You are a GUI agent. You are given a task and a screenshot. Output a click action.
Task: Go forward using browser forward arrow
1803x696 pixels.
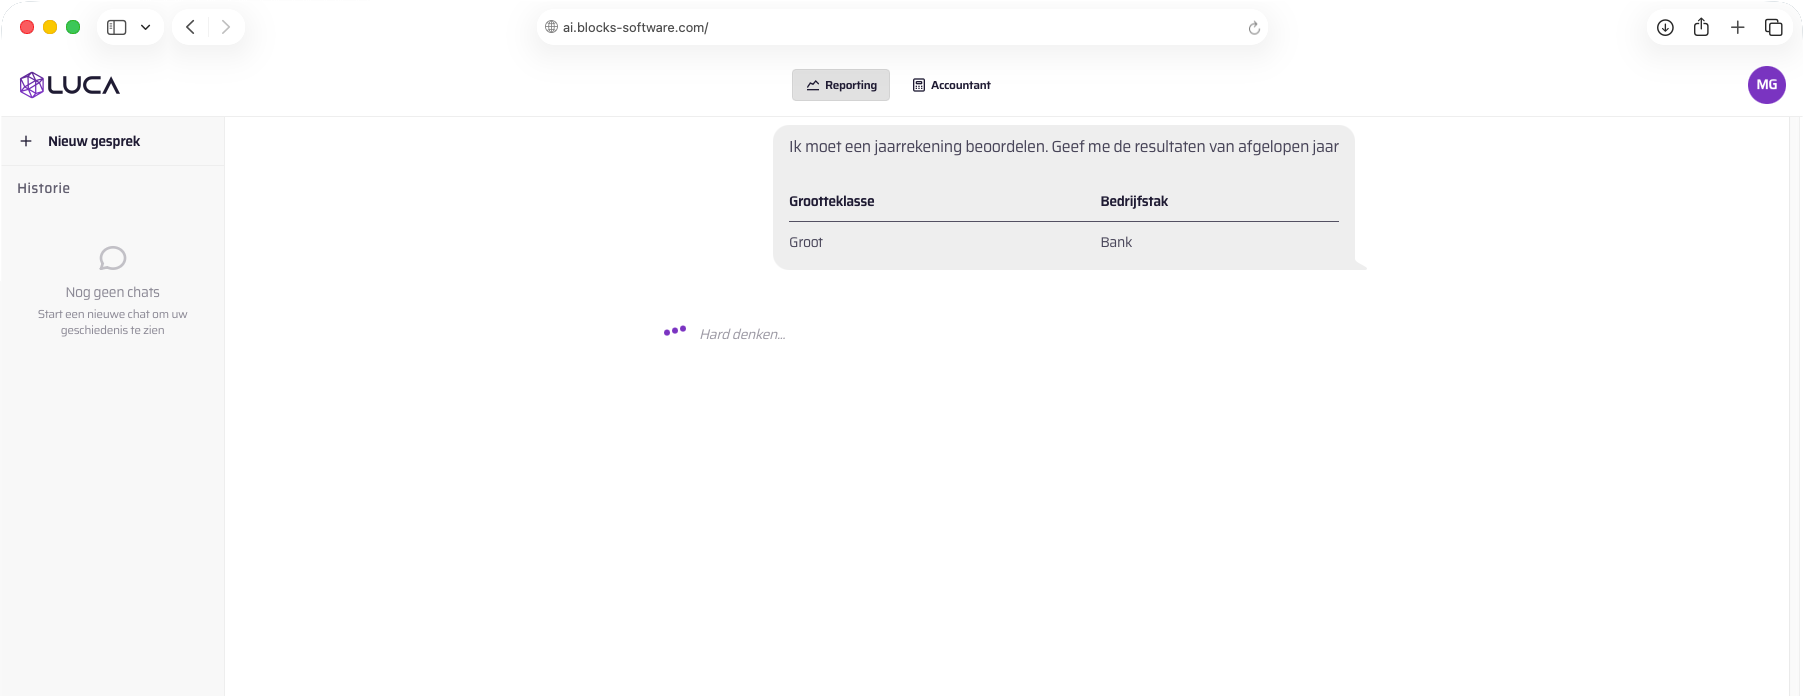click(x=226, y=27)
